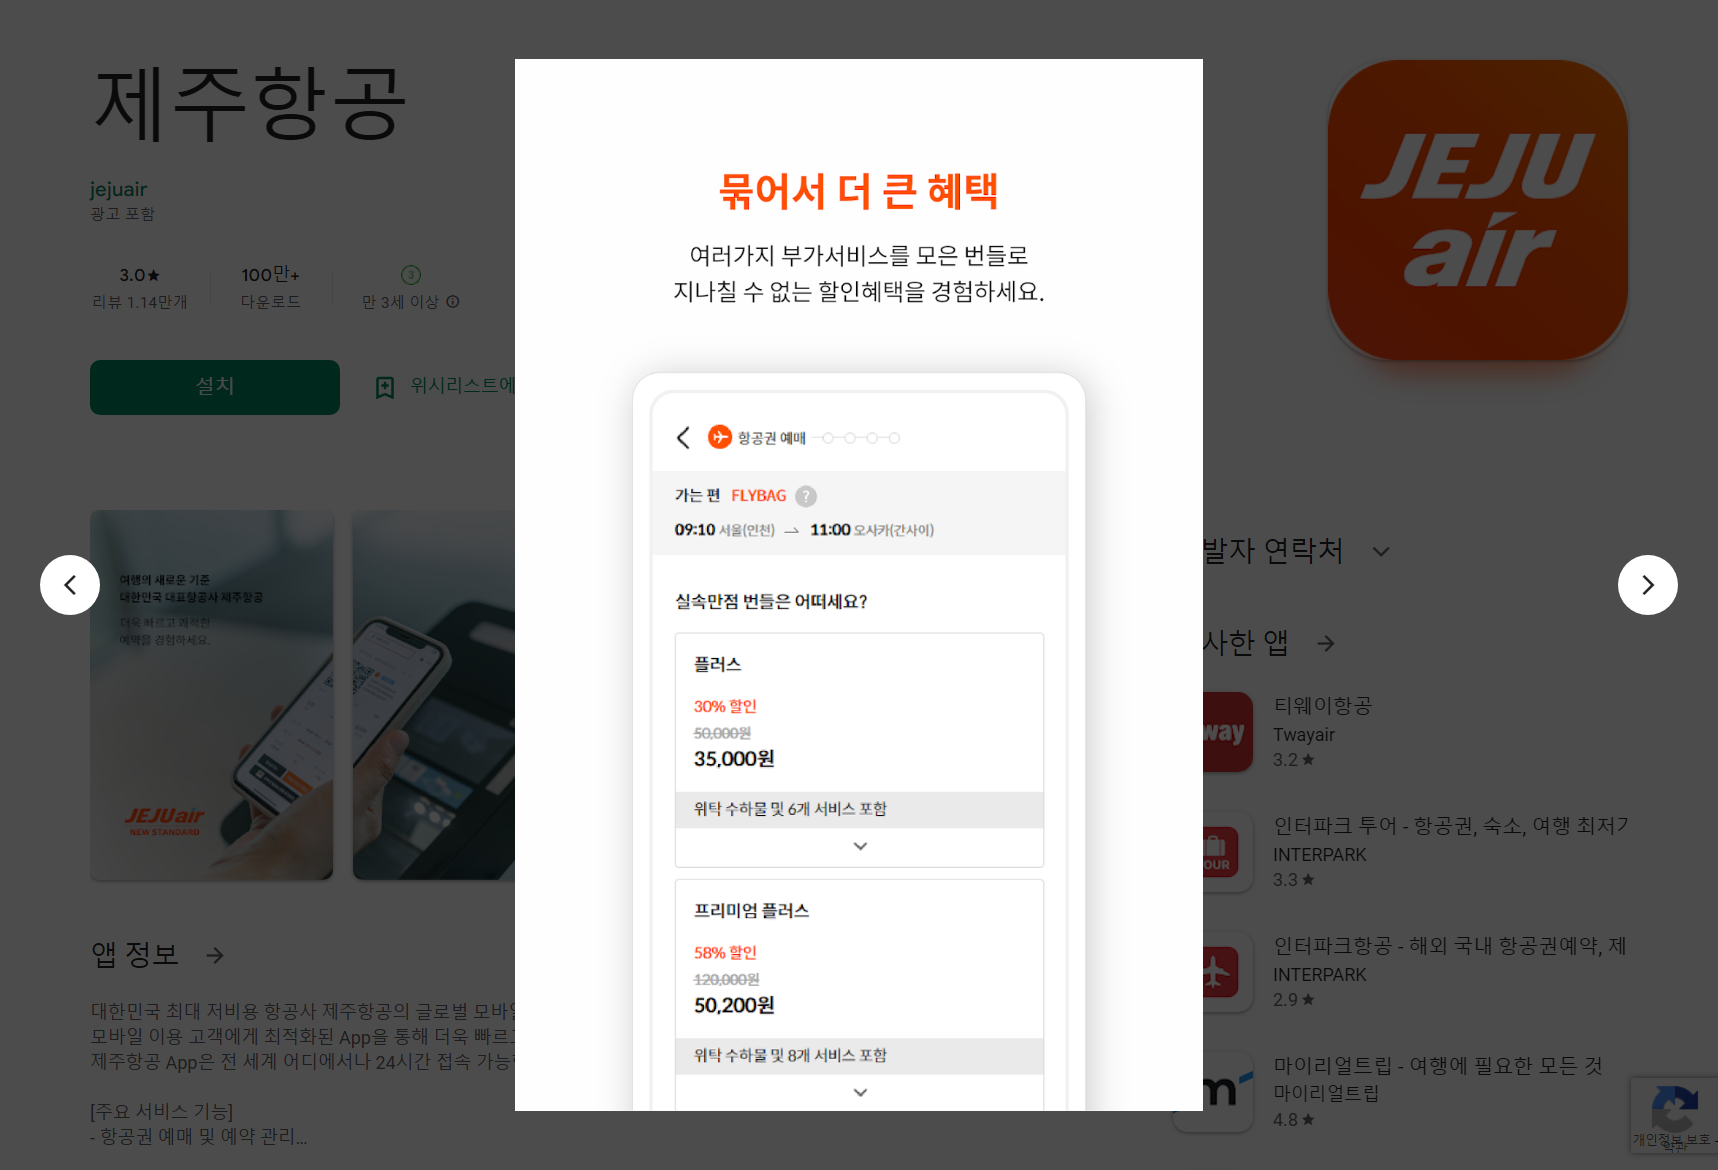Open the jejuair developer link
This screenshot has height=1170, width=1718.
[118, 189]
